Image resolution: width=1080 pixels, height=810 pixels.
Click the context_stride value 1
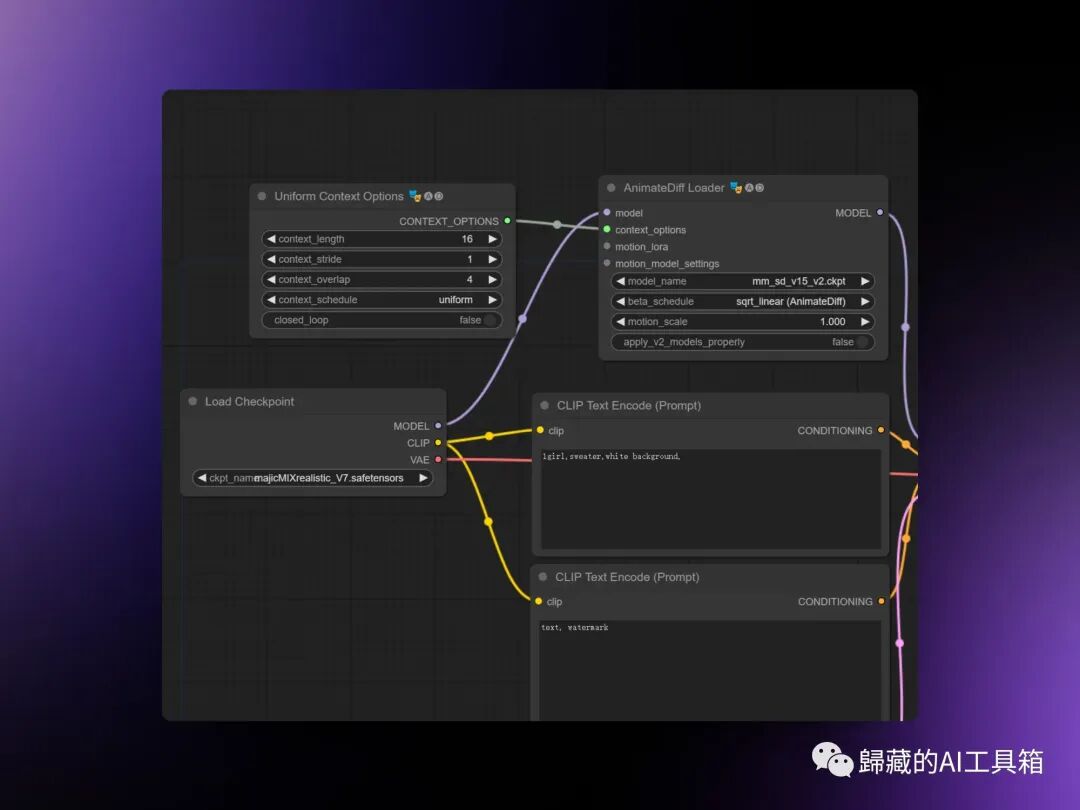(470, 260)
